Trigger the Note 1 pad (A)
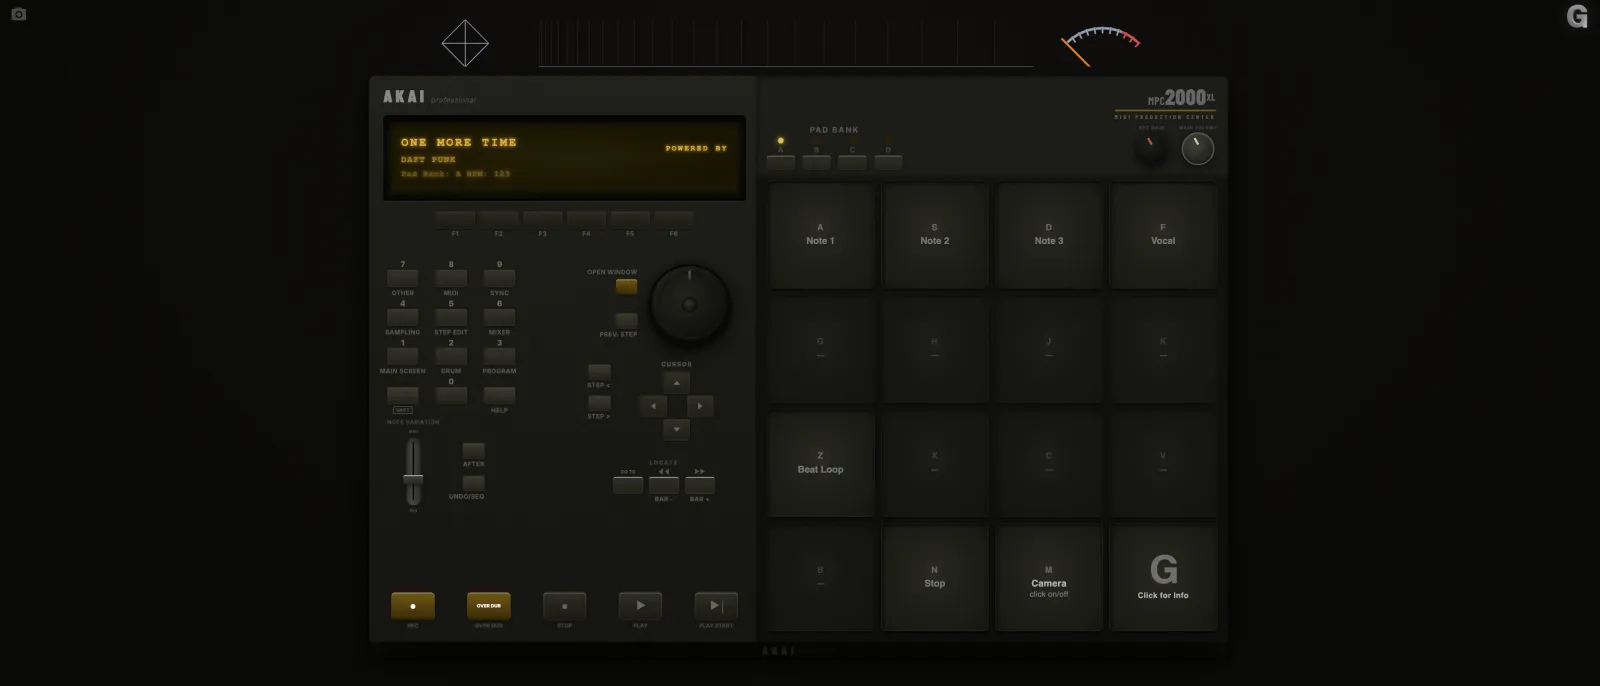This screenshot has width=1600, height=686. [x=821, y=236]
